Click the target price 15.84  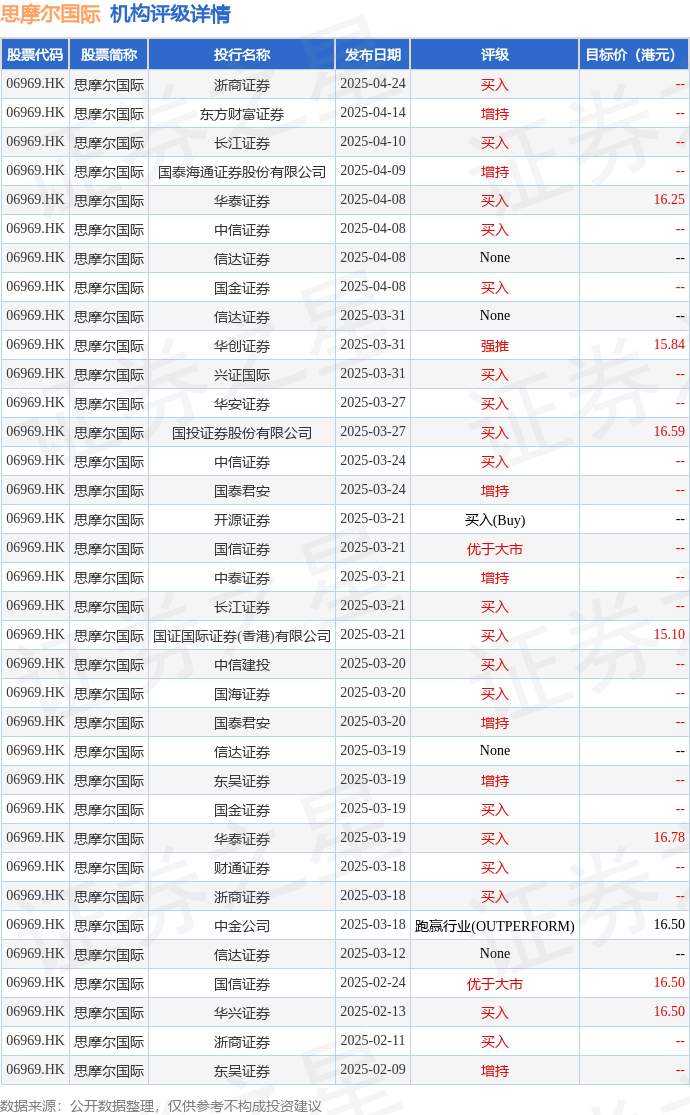point(669,345)
